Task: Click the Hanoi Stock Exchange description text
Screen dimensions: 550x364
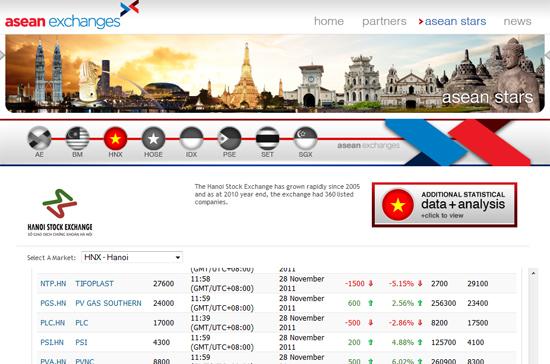Action: pyautogui.click(x=277, y=194)
